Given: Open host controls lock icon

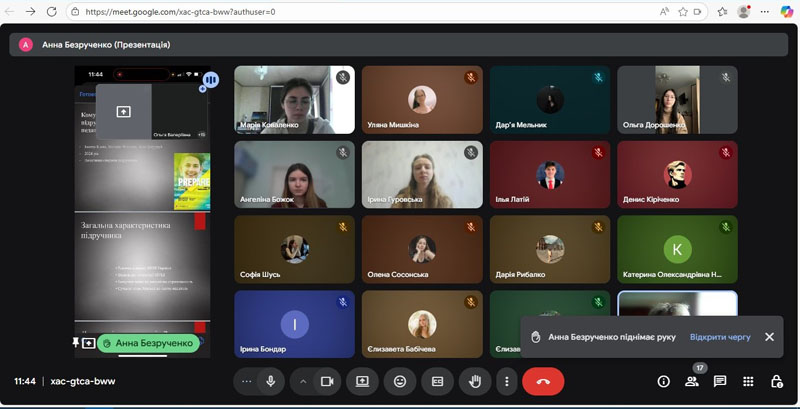Looking at the screenshot, I should tap(776, 381).
